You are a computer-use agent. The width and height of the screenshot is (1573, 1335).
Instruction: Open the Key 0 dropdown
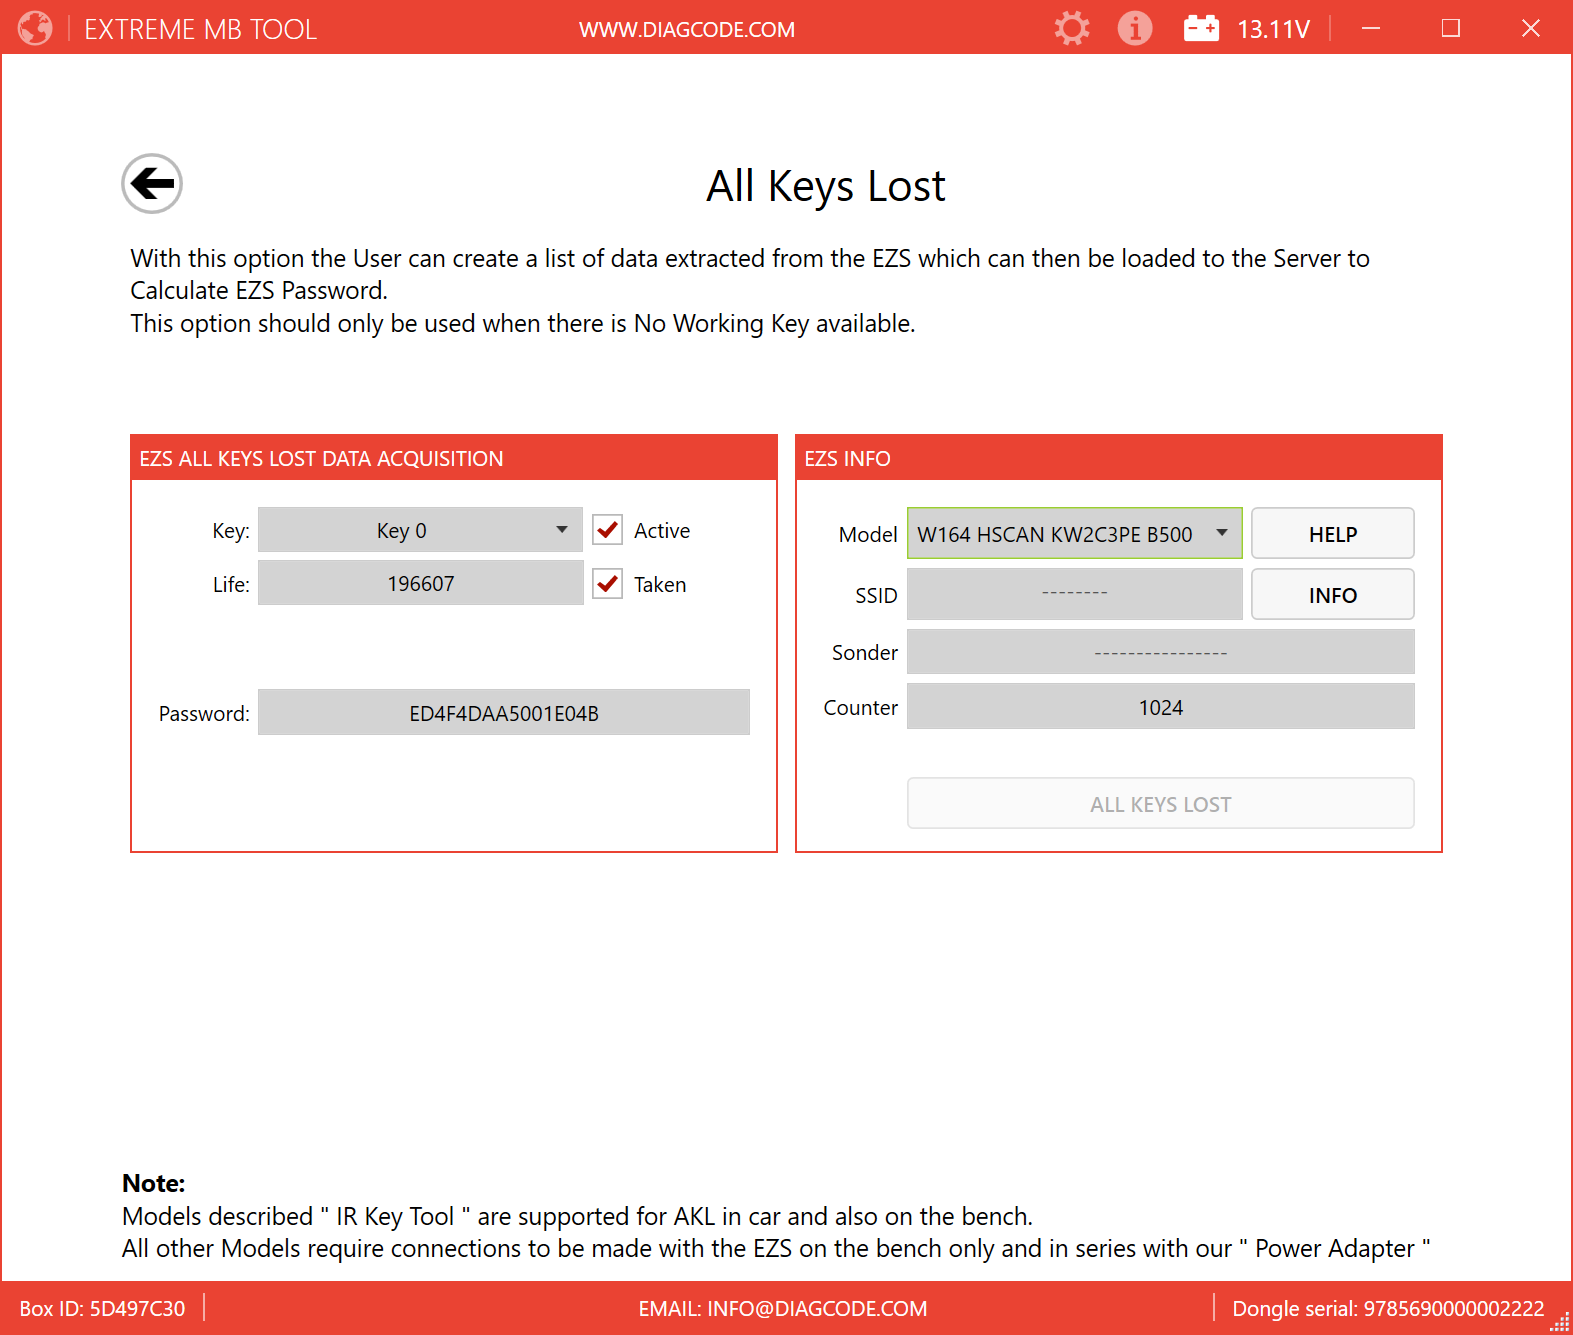(x=420, y=530)
